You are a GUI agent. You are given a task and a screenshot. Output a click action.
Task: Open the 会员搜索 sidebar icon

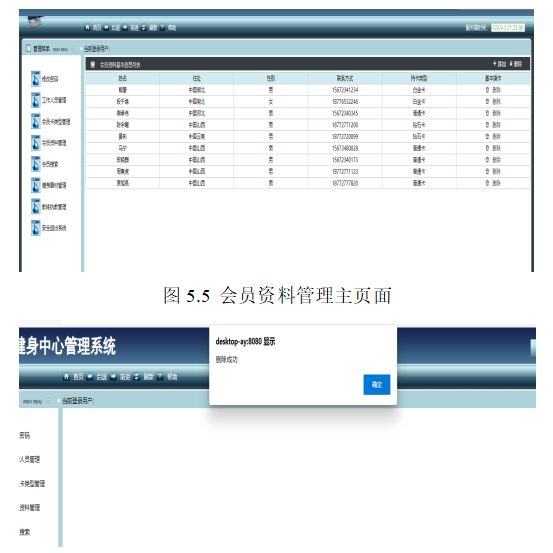(x=36, y=164)
